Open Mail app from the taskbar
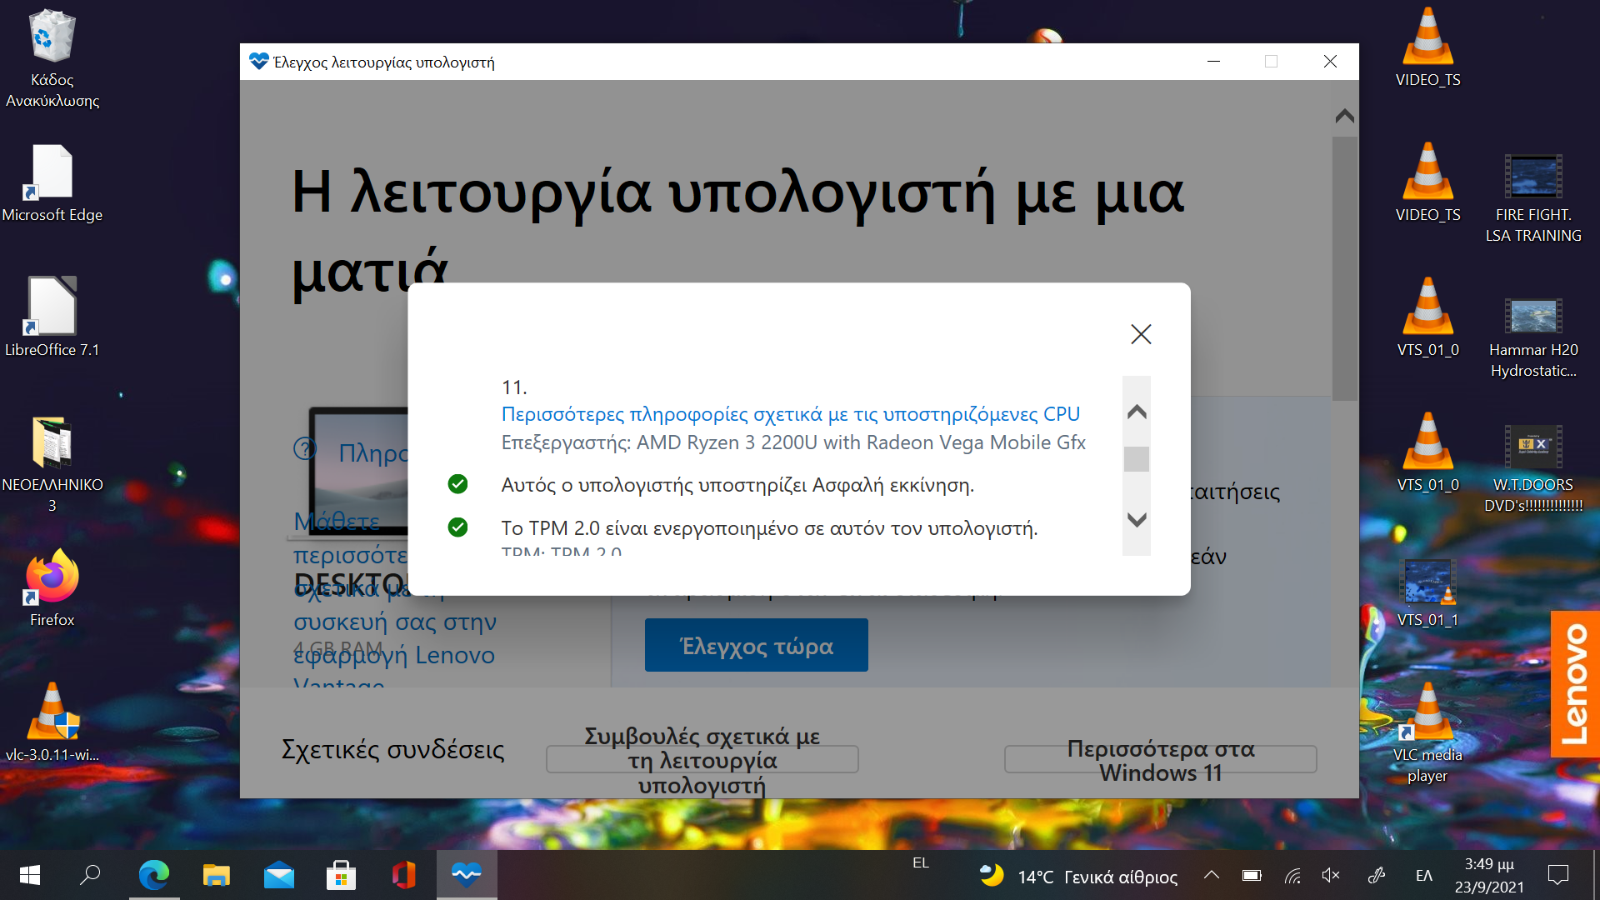1600x900 pixels. coord(279,875)
